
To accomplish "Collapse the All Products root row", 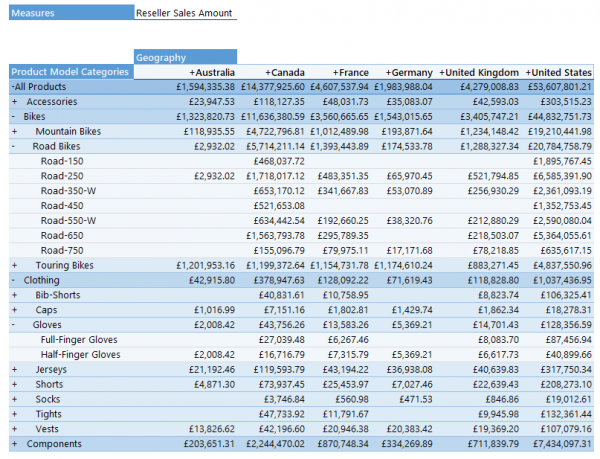I will [x=13, y=87].
